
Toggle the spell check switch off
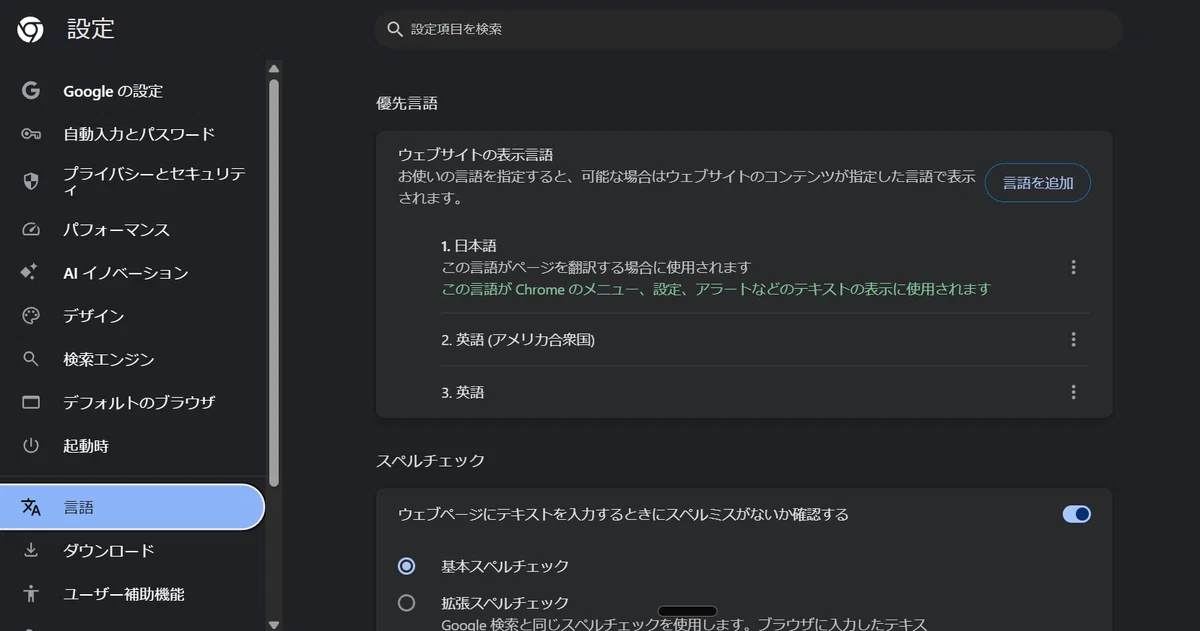click(1076, 514)
